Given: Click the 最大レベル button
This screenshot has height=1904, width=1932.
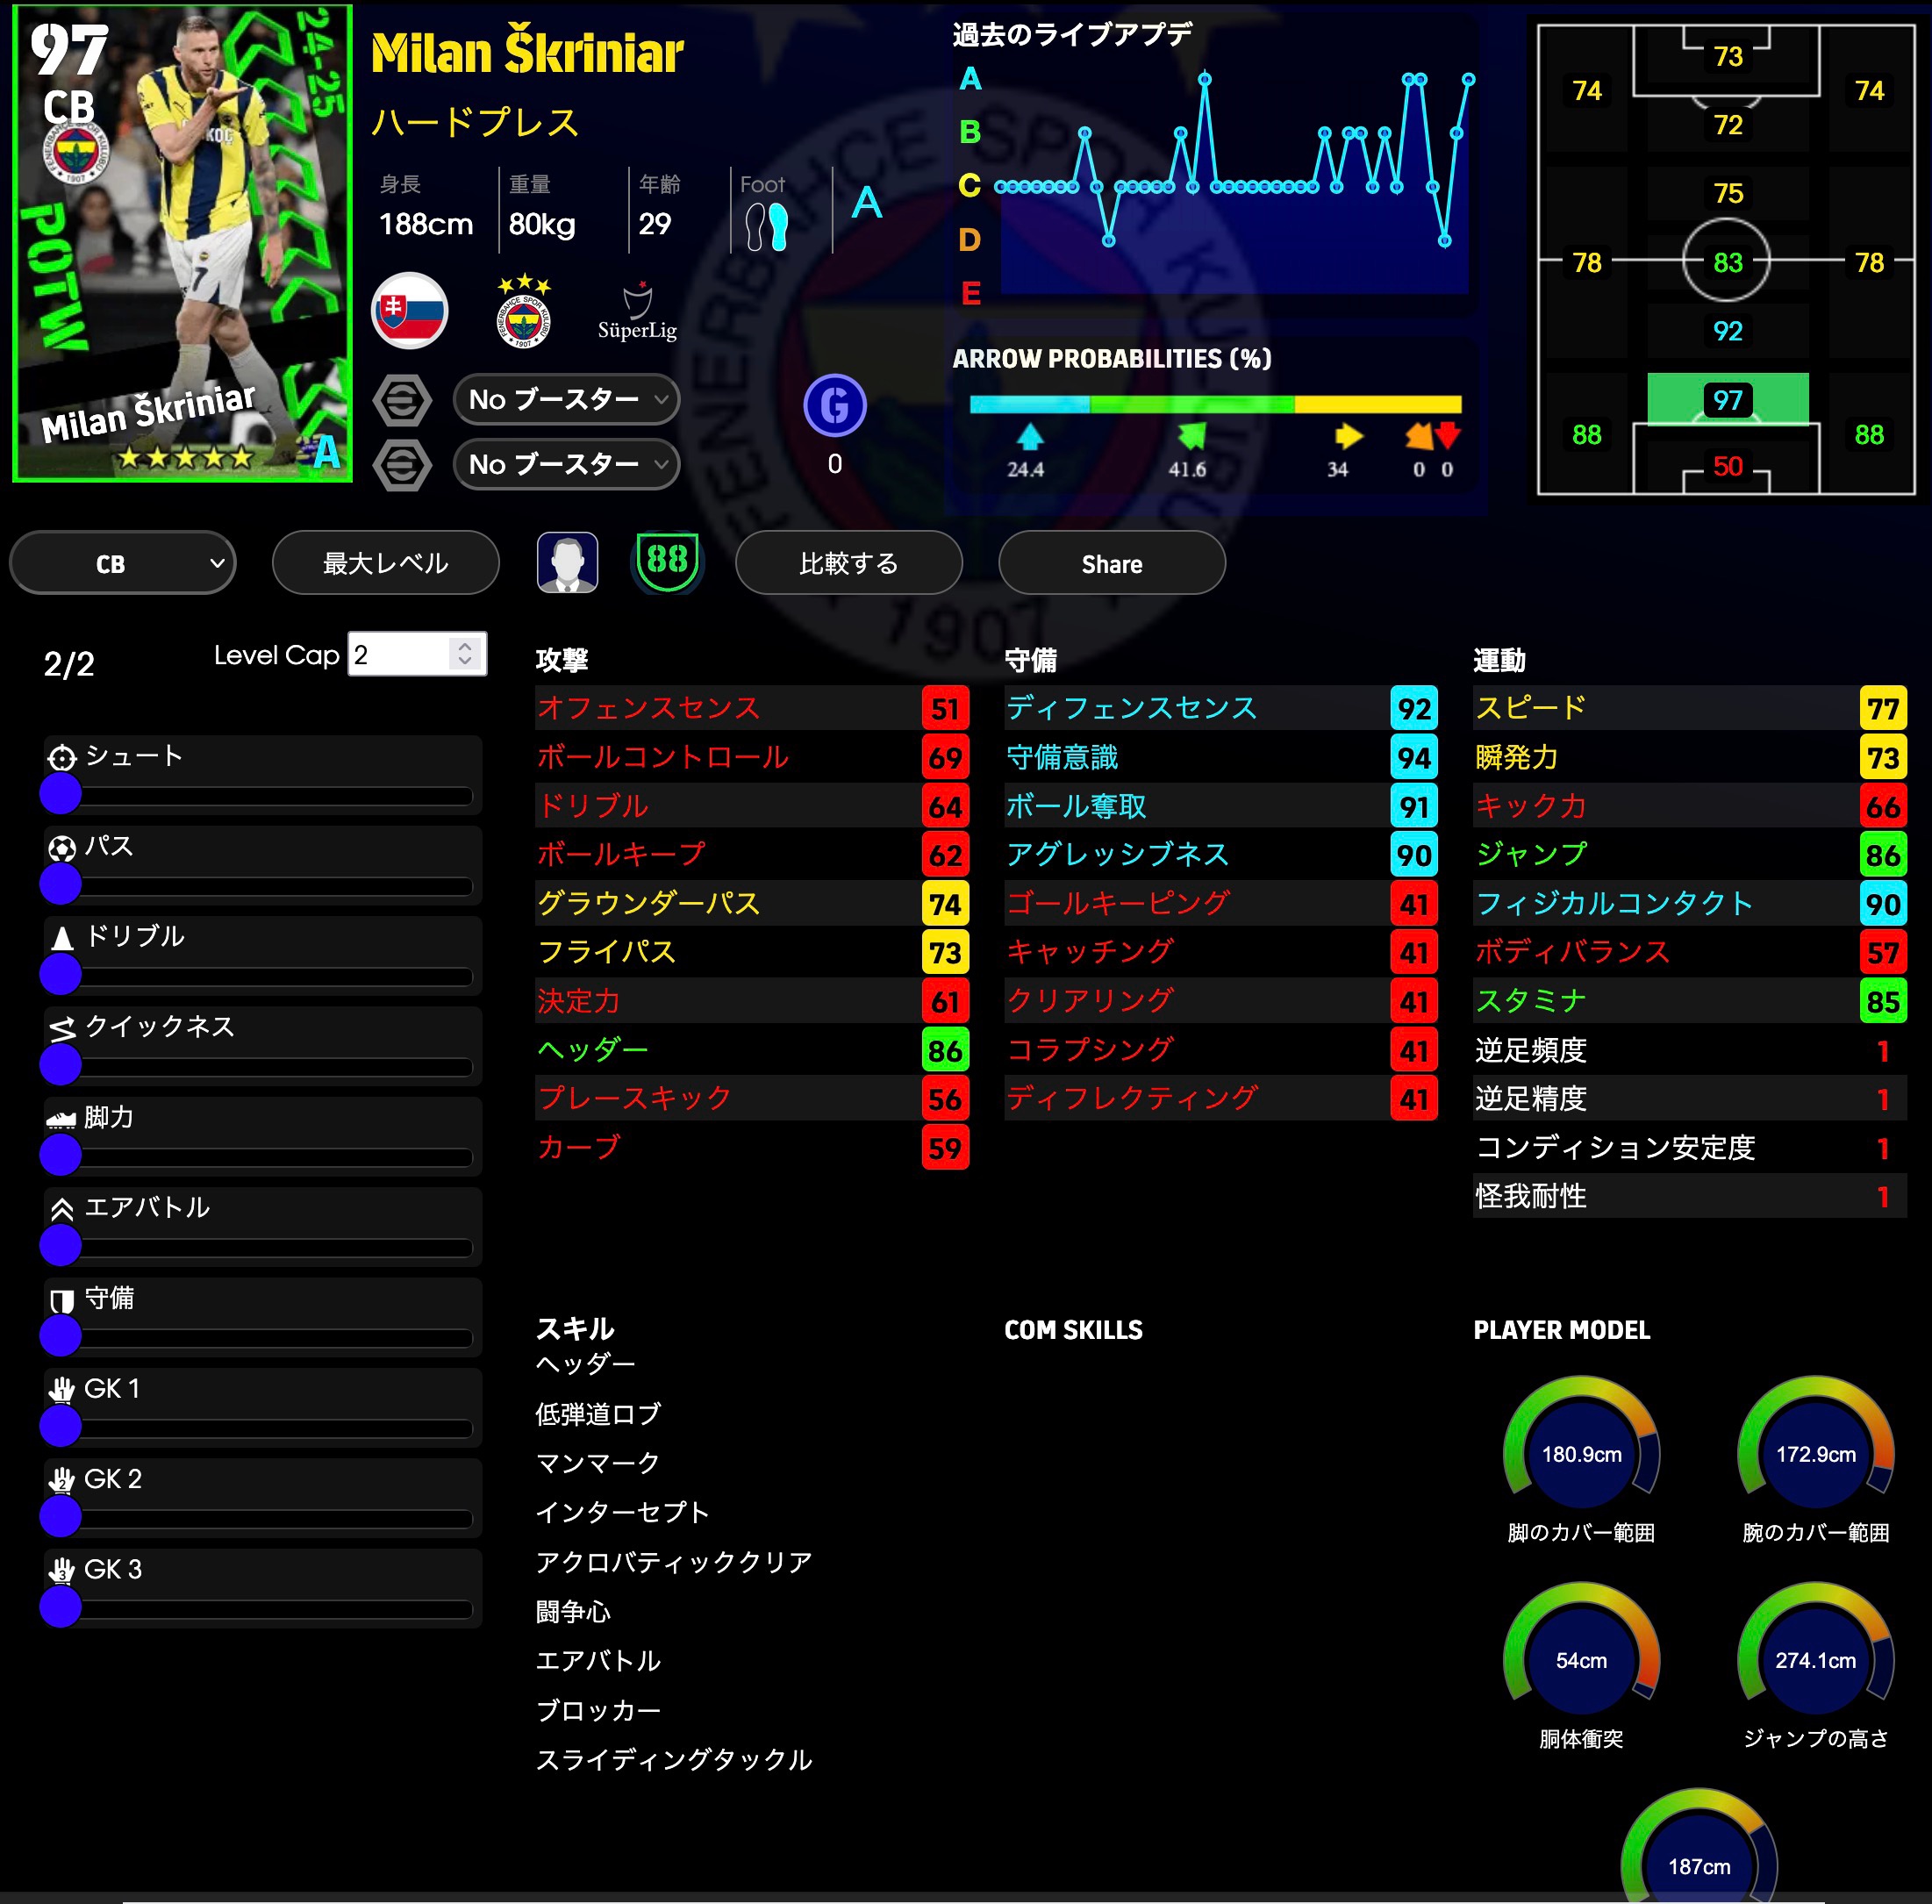Looking at the screenshot, I should 385,563.
